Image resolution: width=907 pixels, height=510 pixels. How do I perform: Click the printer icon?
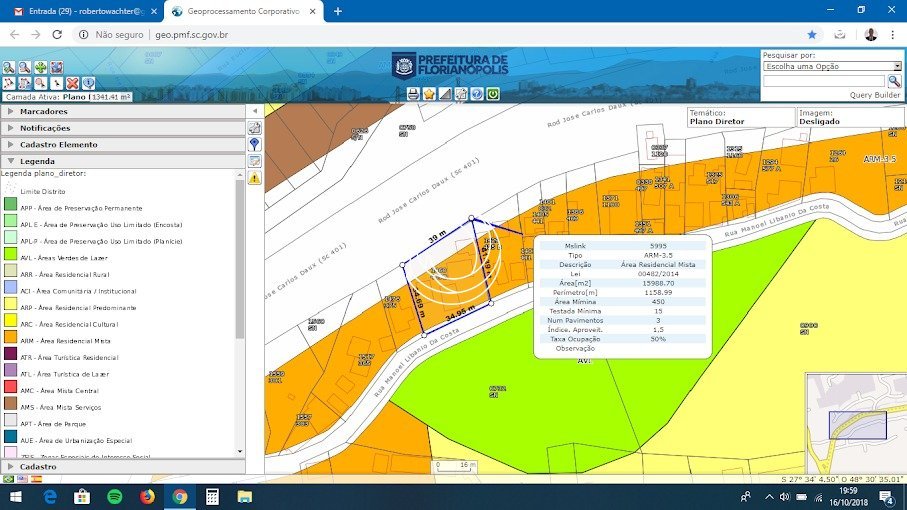[x=413, y=94]
